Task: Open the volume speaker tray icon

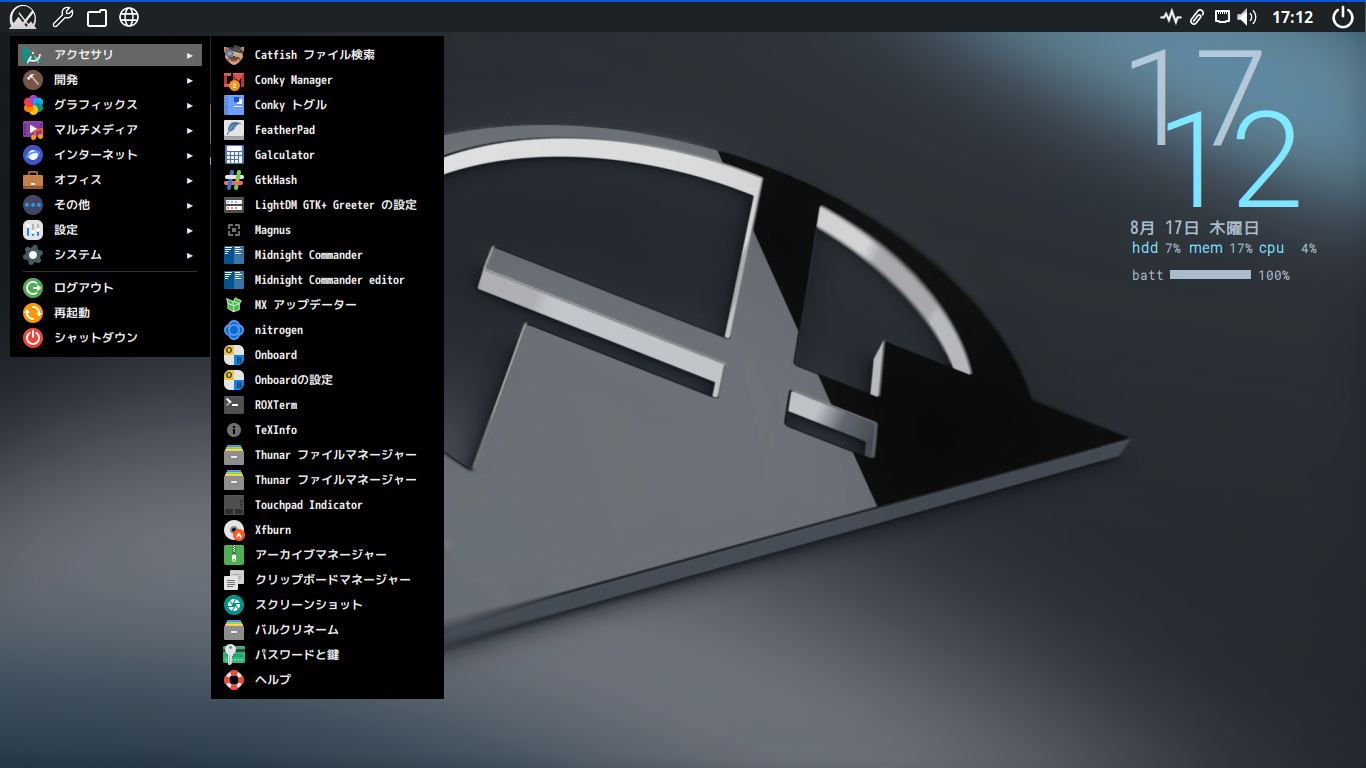Action: pyautogui.click(x=1247, y=17)
